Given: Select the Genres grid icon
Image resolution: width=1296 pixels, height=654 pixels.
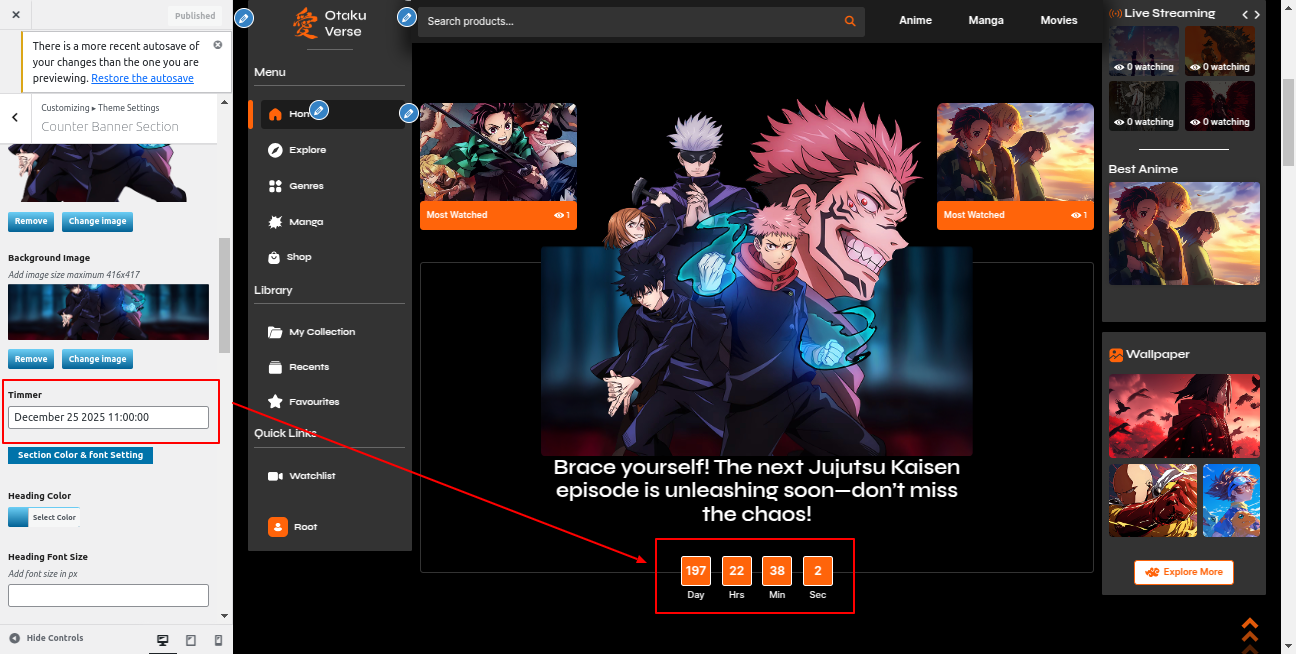Looking at the screenshot, I should point(275,186).
